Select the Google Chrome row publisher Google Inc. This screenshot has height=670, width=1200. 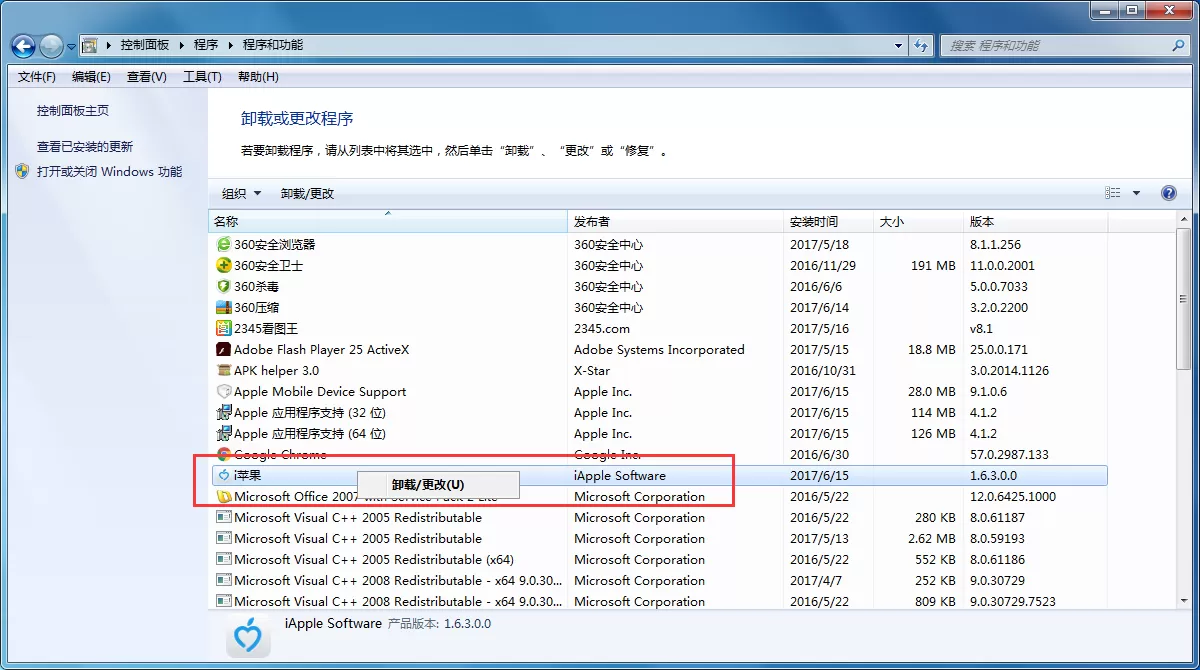[x=607, y=454]
